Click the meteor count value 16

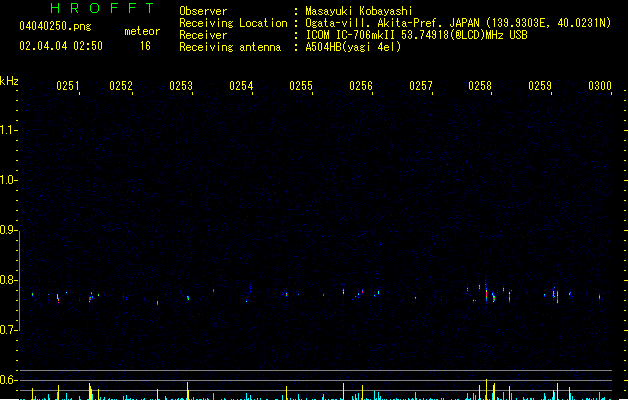click(x=145, y=46)
